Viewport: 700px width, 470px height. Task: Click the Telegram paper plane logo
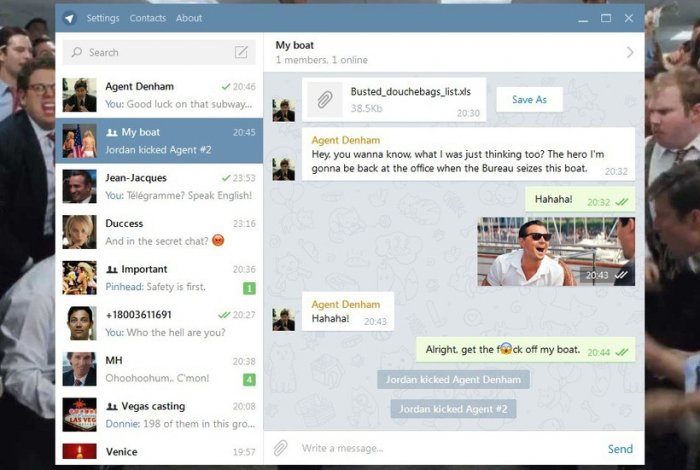pos(69,18)
